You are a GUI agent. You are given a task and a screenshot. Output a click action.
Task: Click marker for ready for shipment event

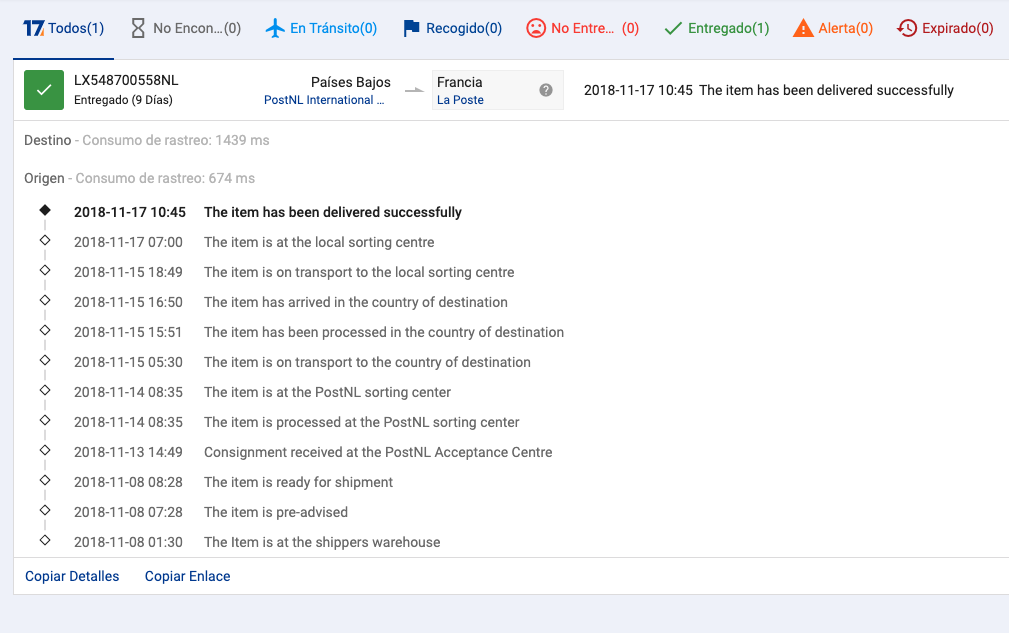45,481
